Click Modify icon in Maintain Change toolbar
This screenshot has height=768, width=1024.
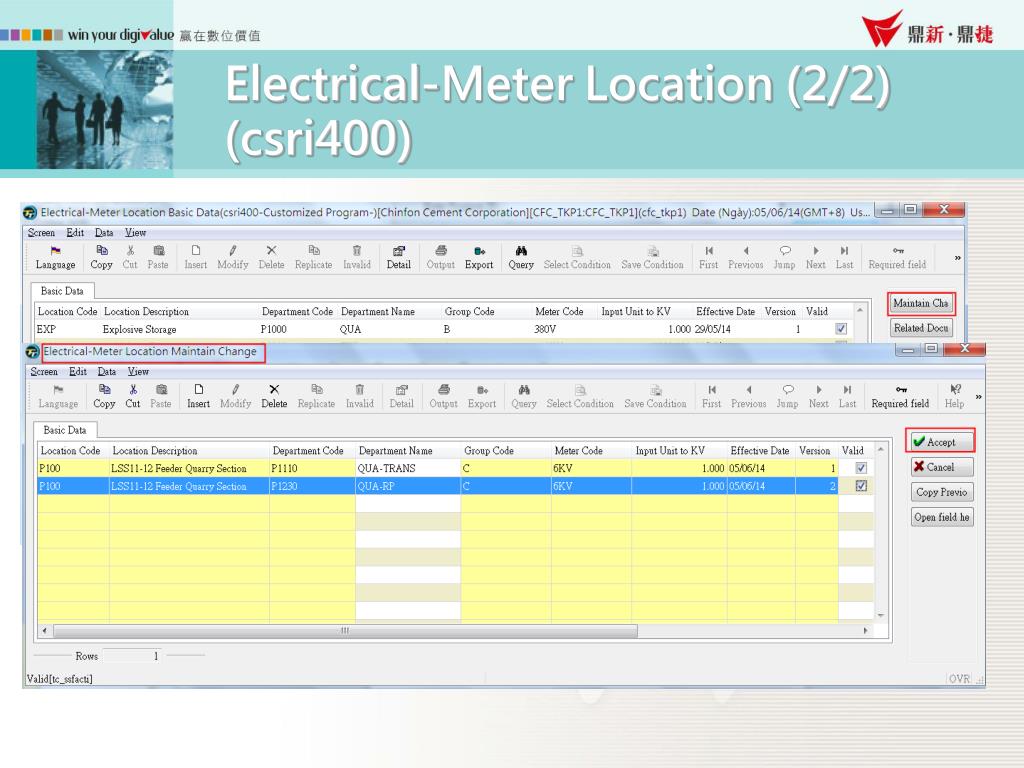[236, 389]
